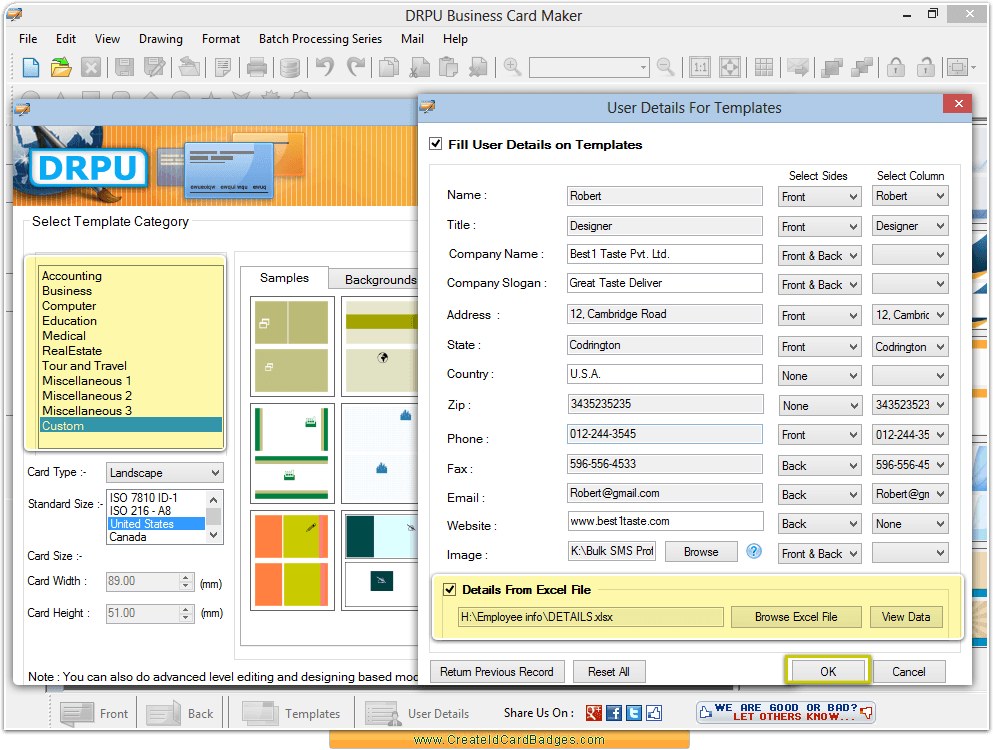Open the Back side view icon
The height and width of the screenshot is (750, 993).
(x=180, y=713)
